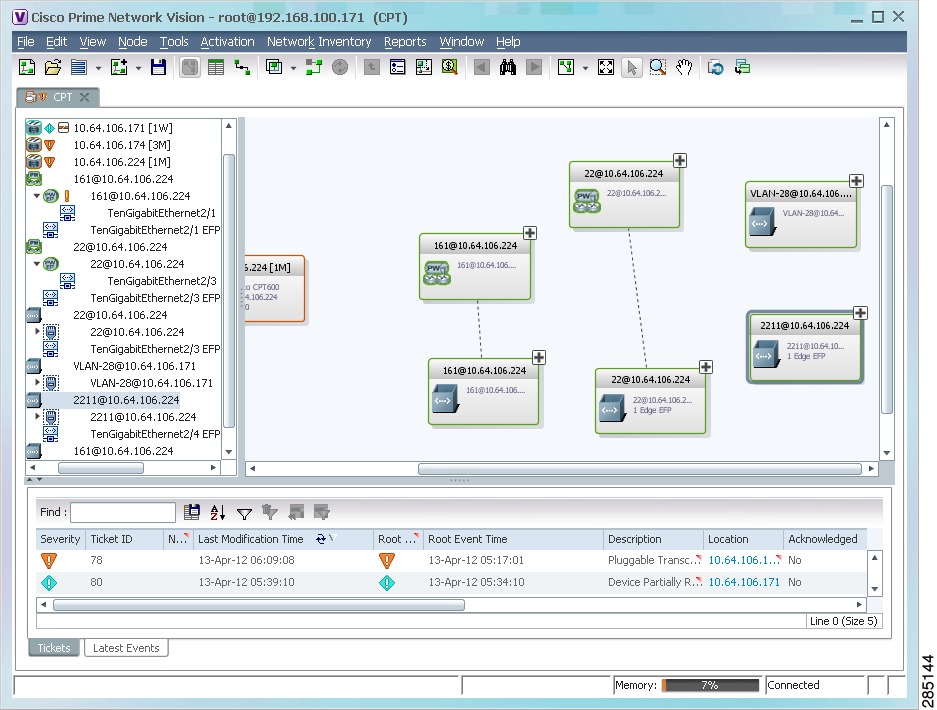Open dropdown next to Add to Map icon
937x710 pixels.
pos(138,68)
